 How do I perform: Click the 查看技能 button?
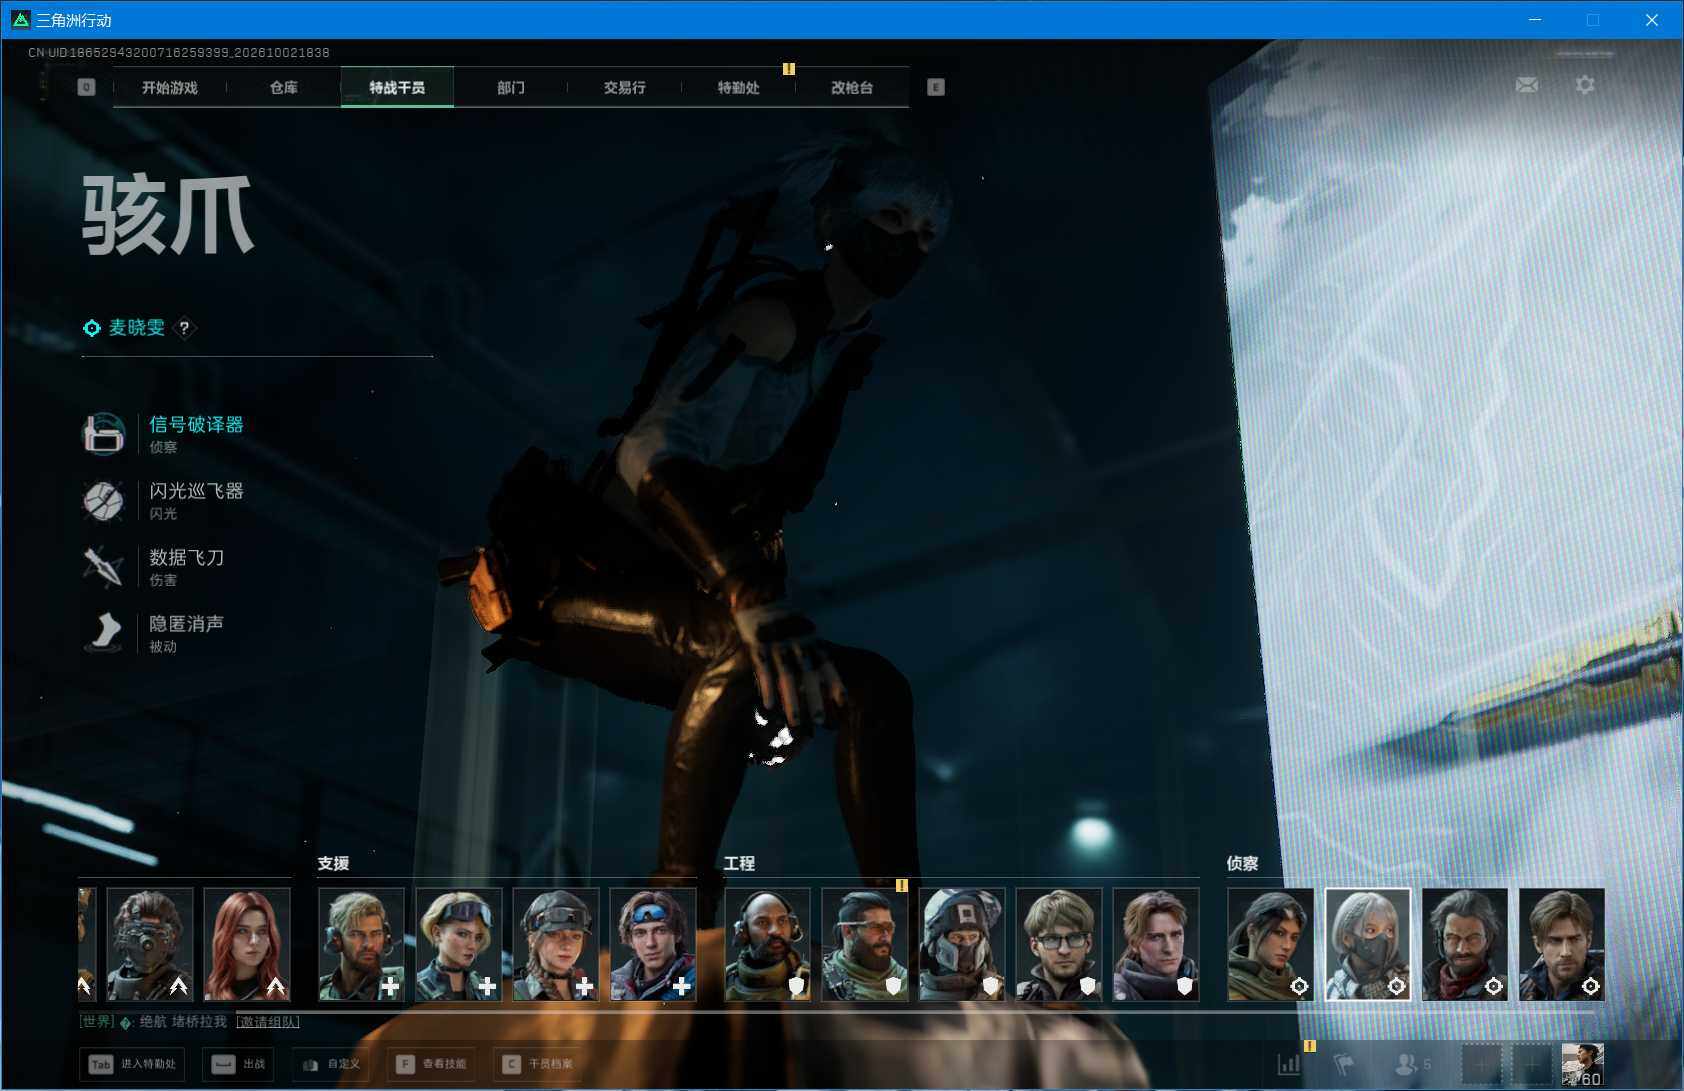pos(431,1064)
